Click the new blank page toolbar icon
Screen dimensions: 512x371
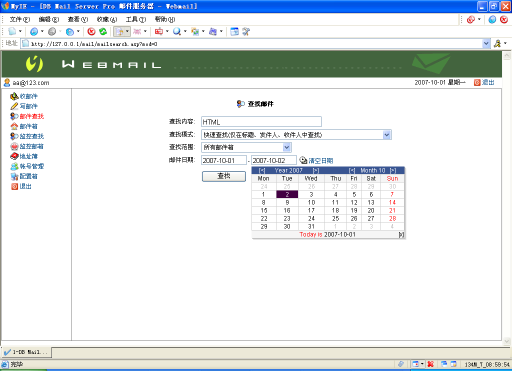point(12,31)
